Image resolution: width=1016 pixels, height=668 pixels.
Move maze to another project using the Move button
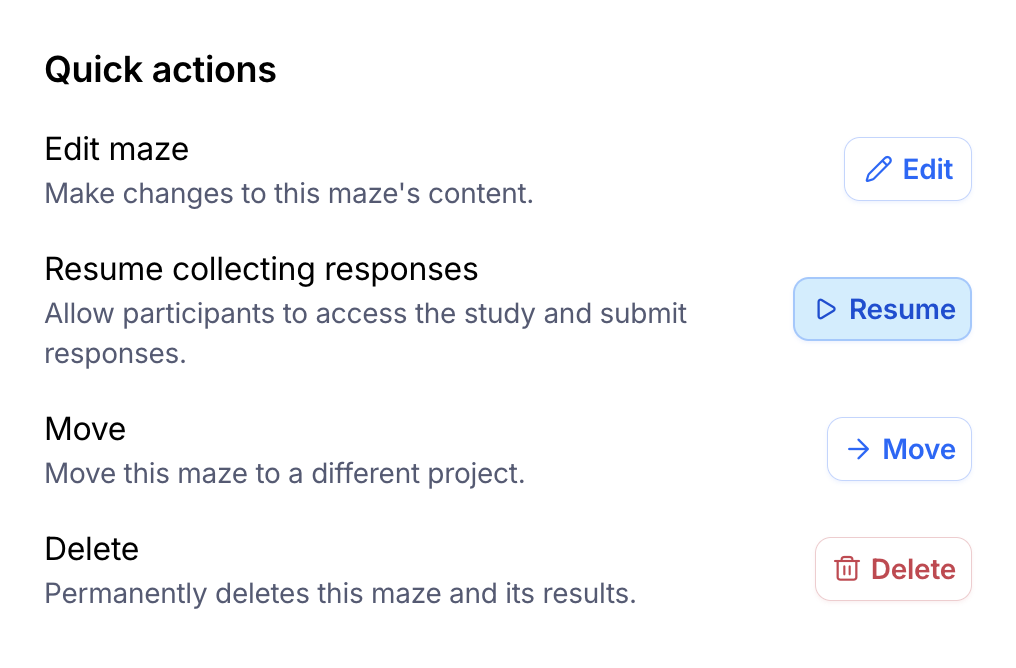click(x=899, y=450)
